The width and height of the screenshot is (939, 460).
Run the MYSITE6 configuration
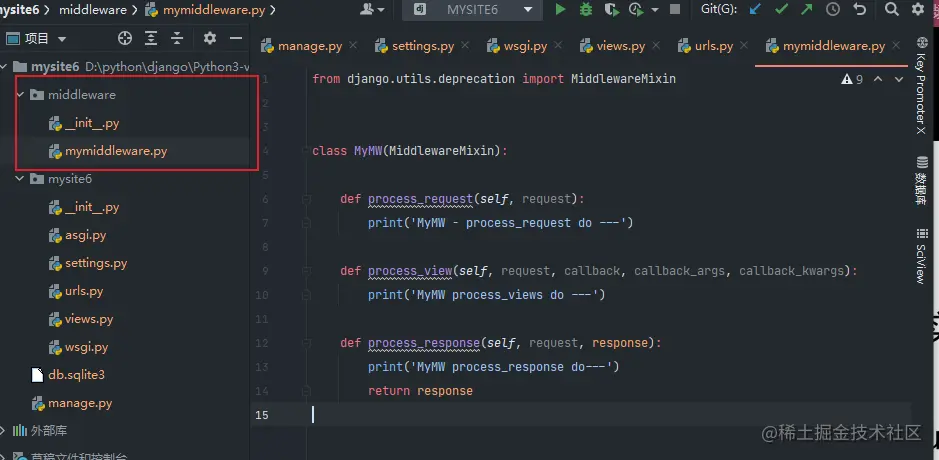click(x=560, y=10)
